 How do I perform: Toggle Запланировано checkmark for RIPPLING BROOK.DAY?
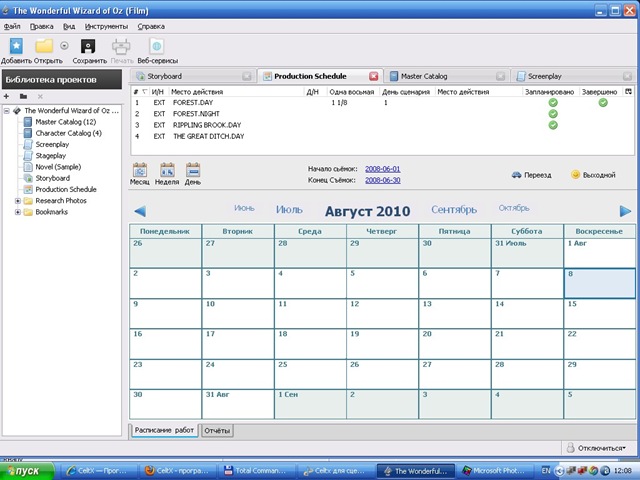(553, 125)
